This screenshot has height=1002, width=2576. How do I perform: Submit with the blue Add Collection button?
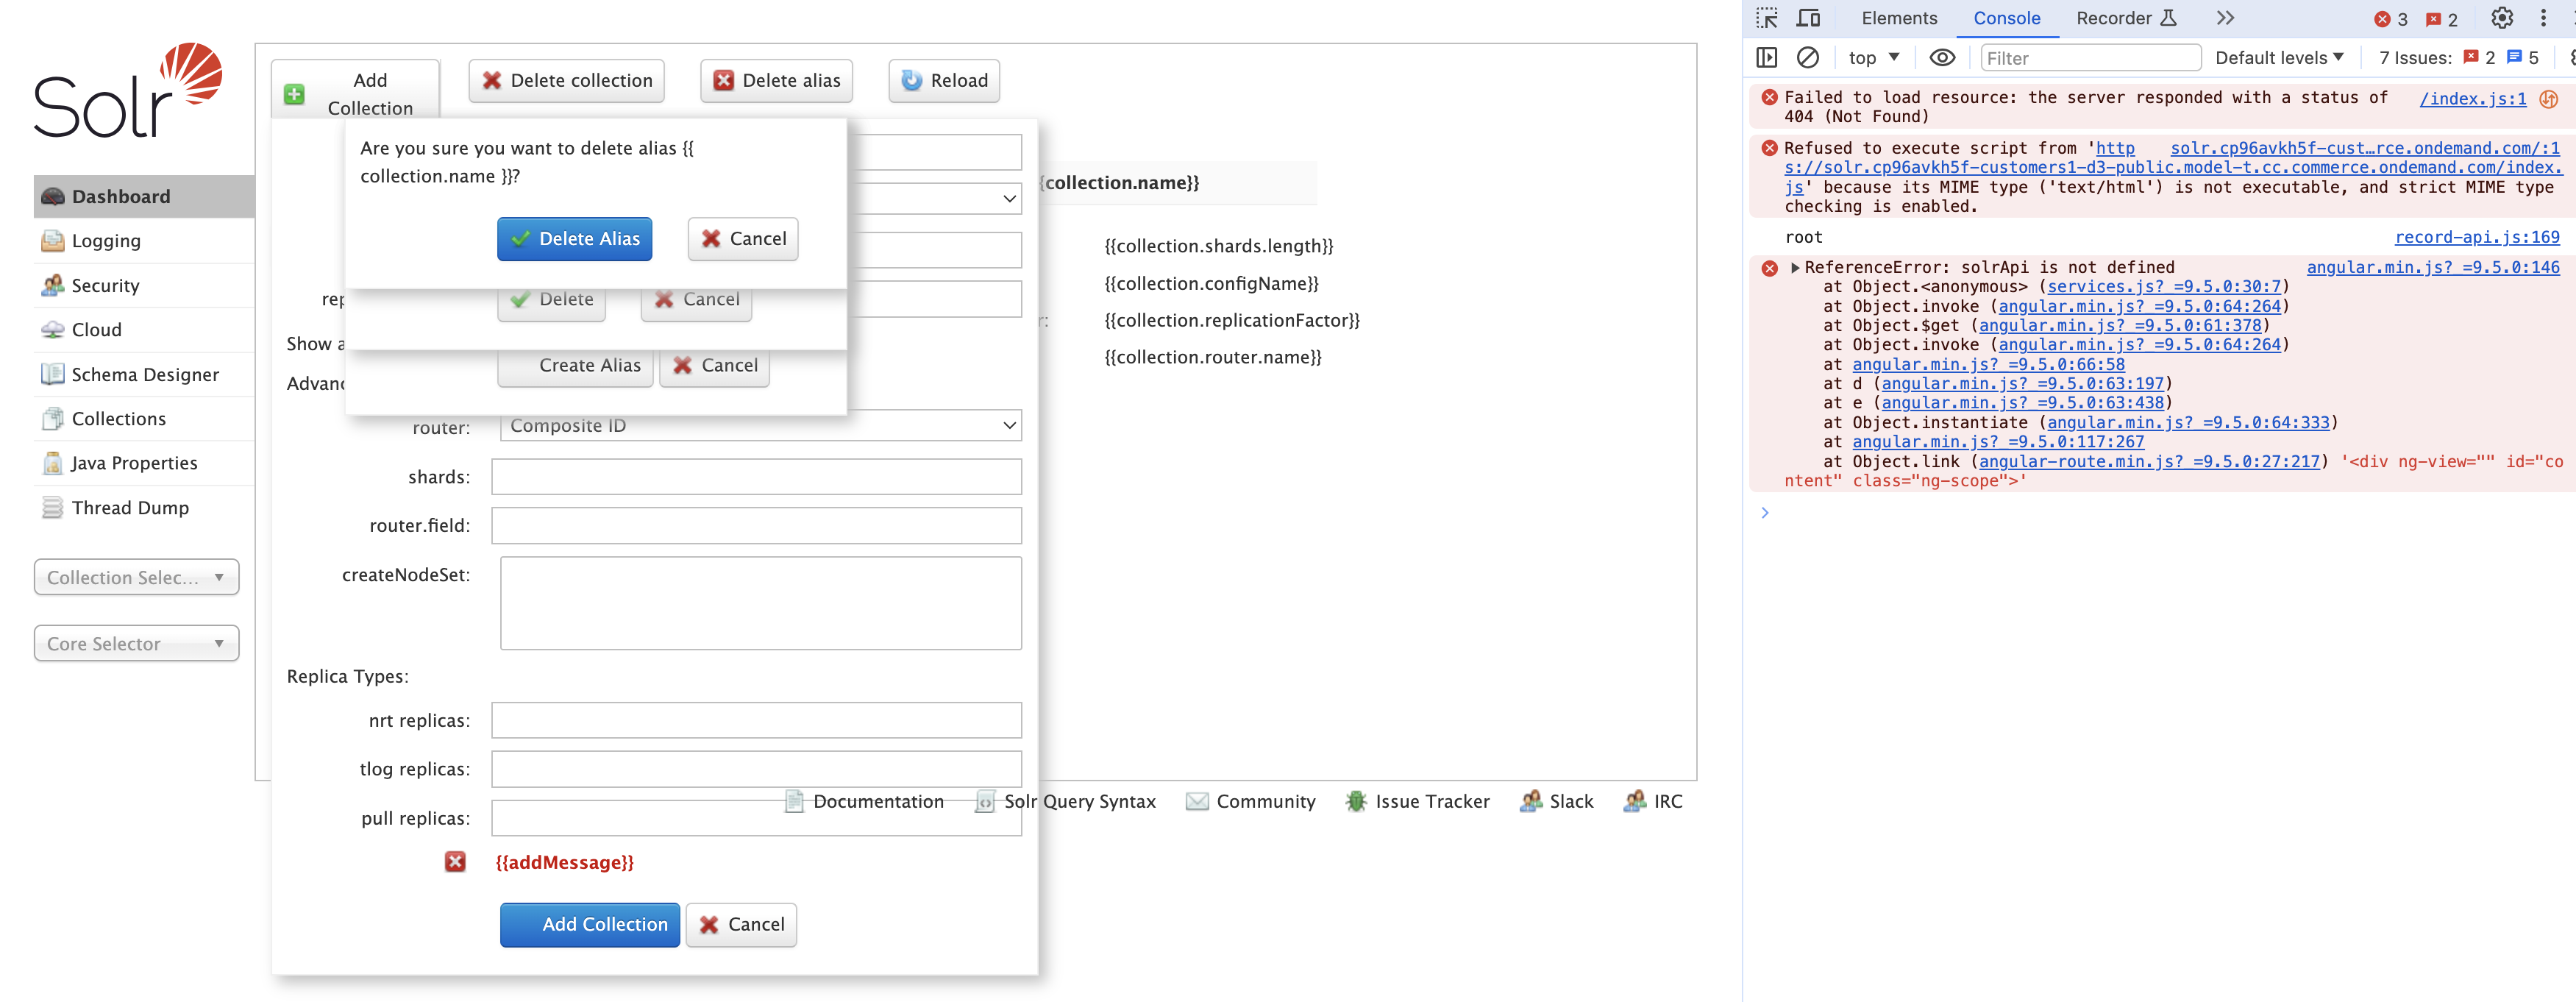(x=590, y=925)
